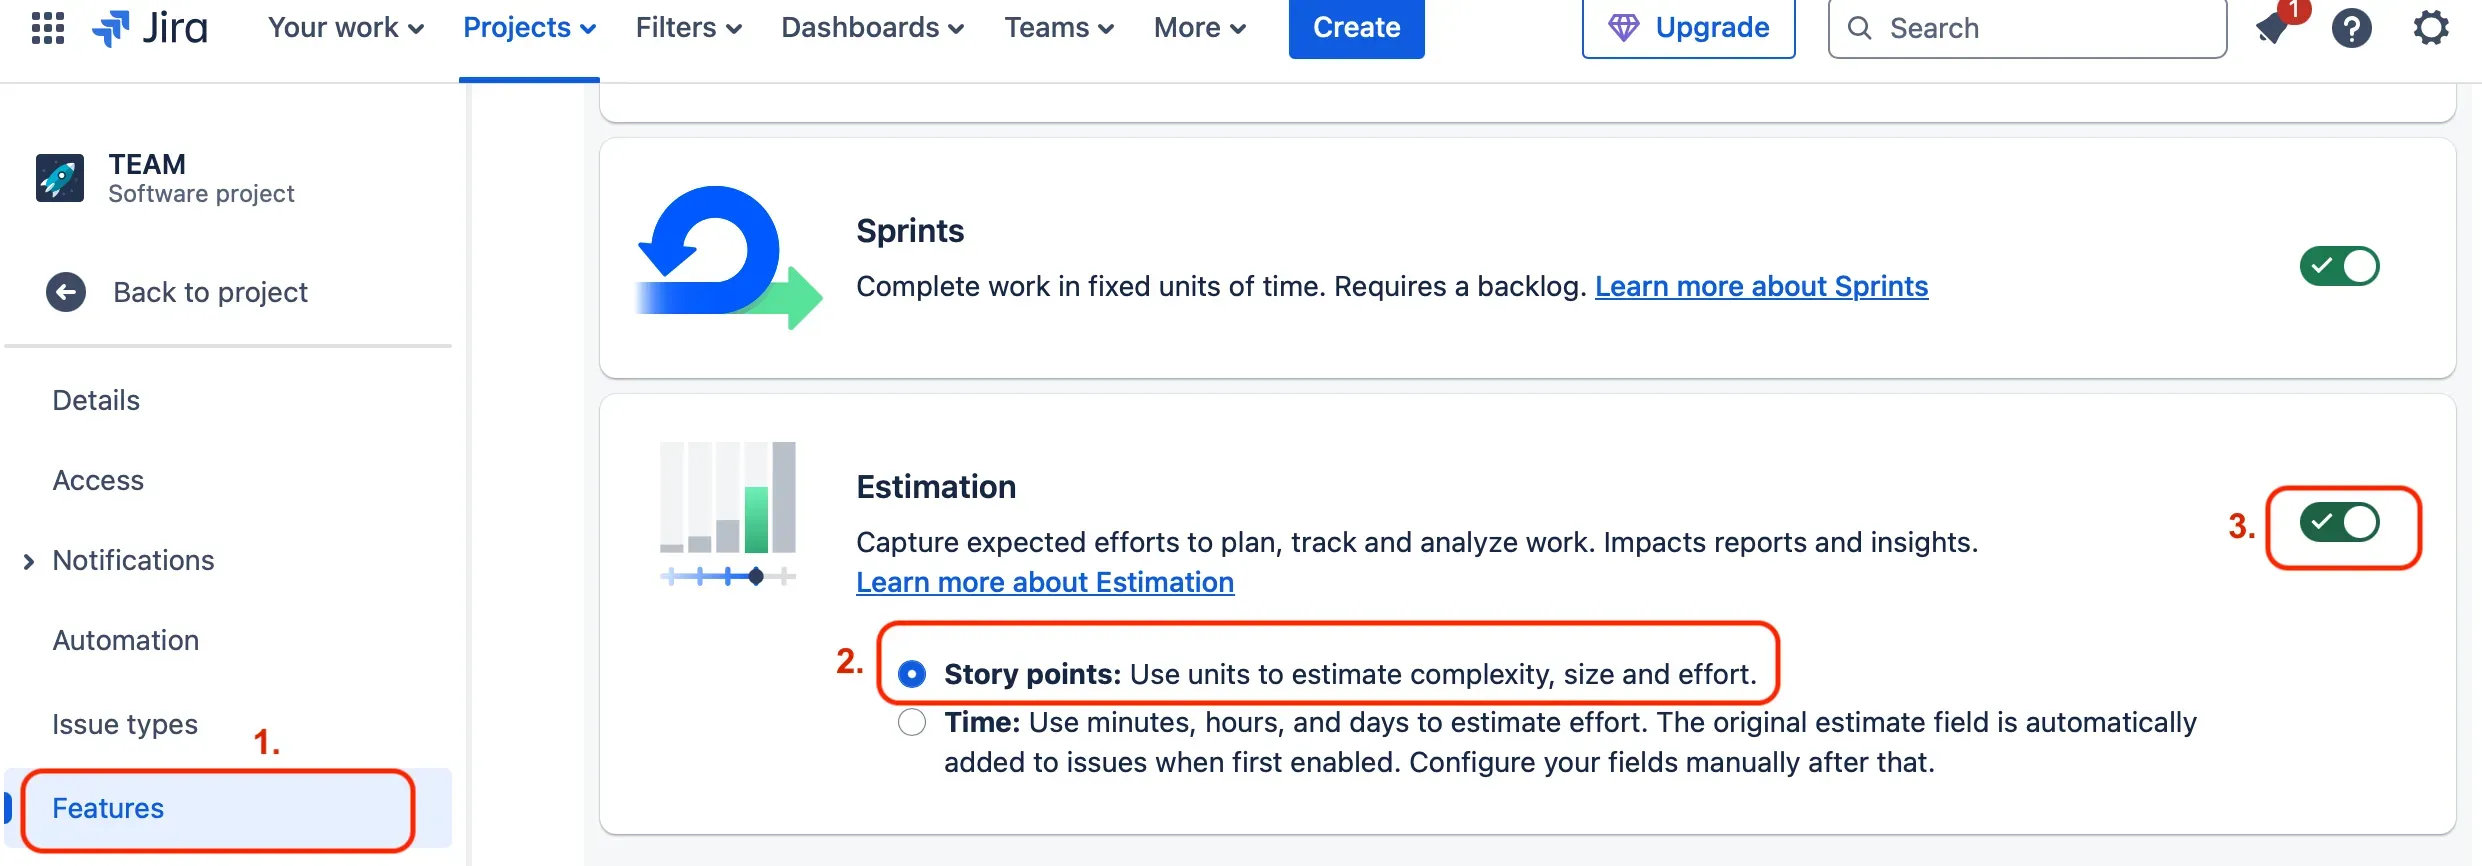This screenshot has width=2482, height=866.
Task: Focus the Search input field
Action: (2040, 28)
